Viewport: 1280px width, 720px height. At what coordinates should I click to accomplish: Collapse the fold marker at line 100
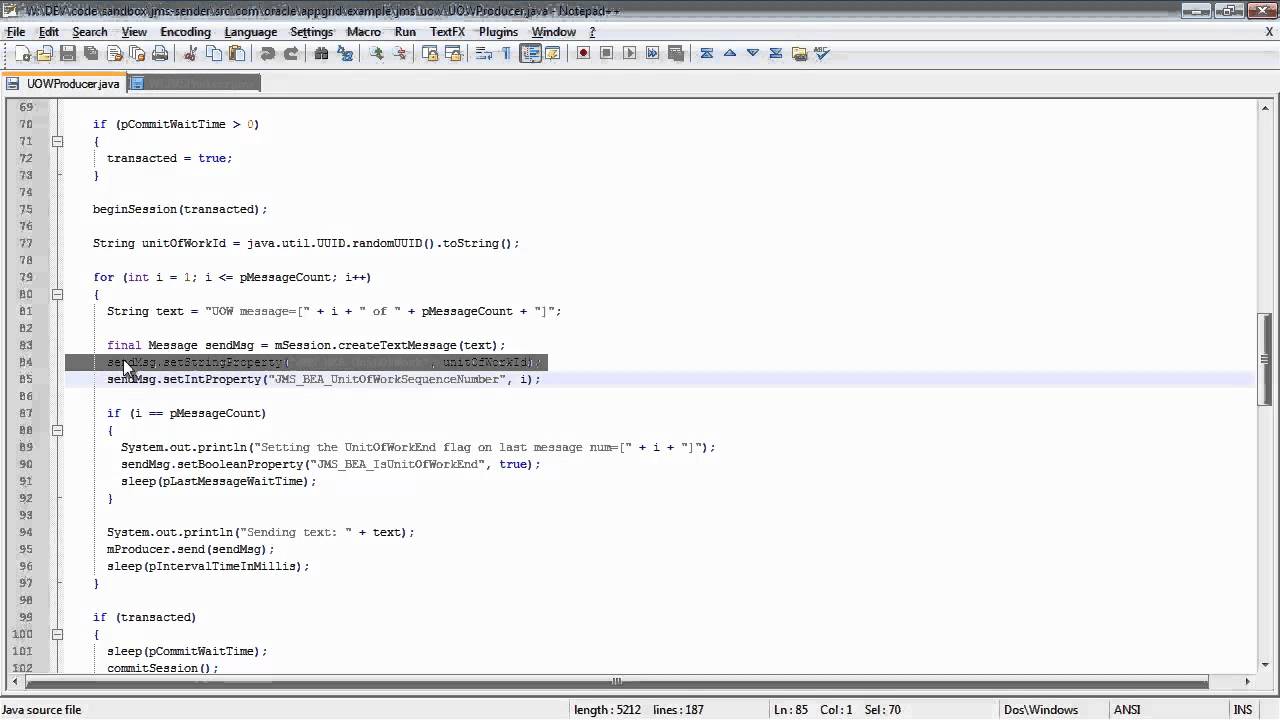(x=57, y=634)
